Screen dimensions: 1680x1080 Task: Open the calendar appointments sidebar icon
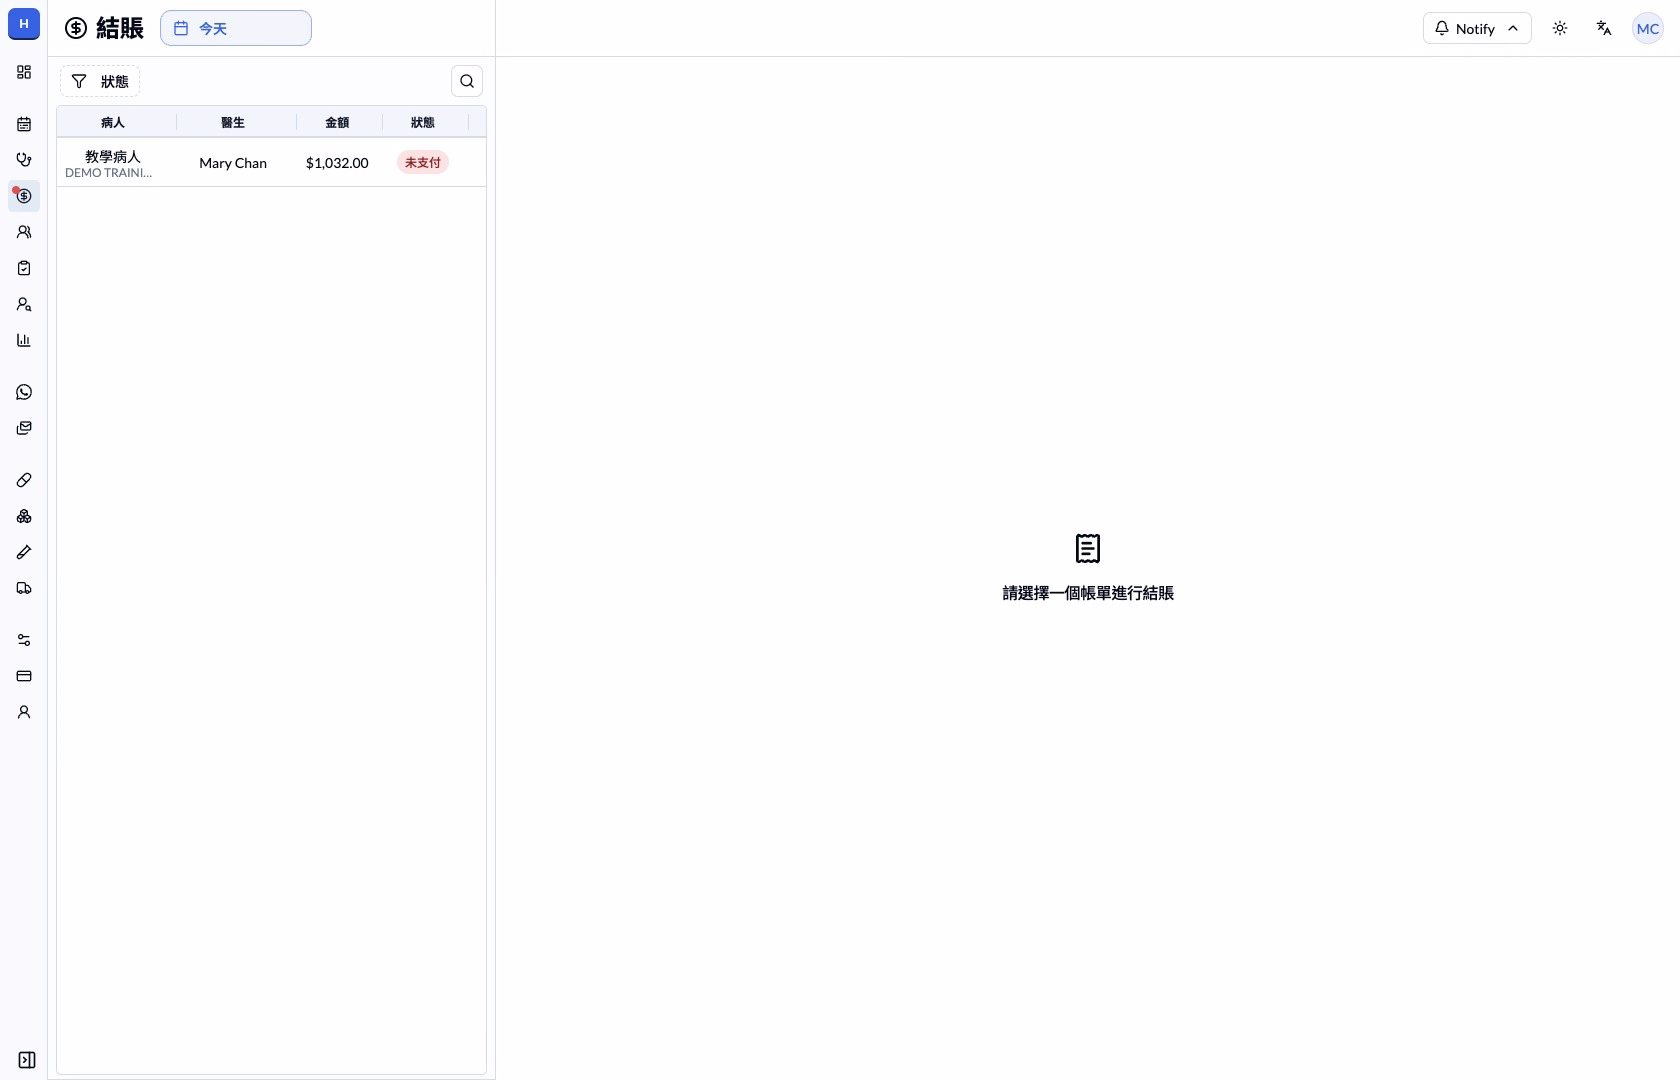pos(24,124)
